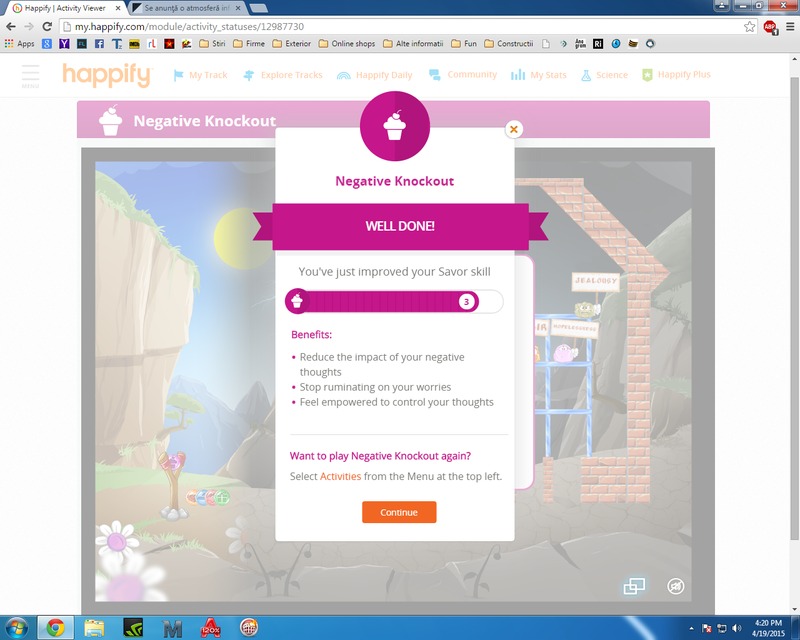Open the Windows Start menu
Viewport: 800px width, 640px height.
(x=17, y=628)
